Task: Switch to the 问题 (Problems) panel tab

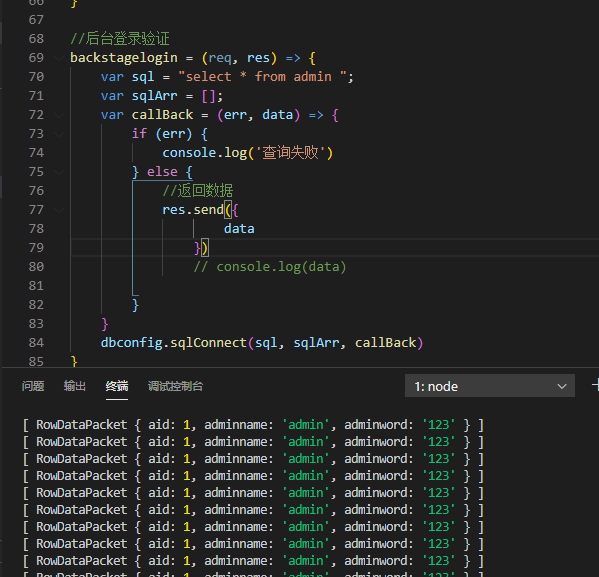Action: click(33, 386)
